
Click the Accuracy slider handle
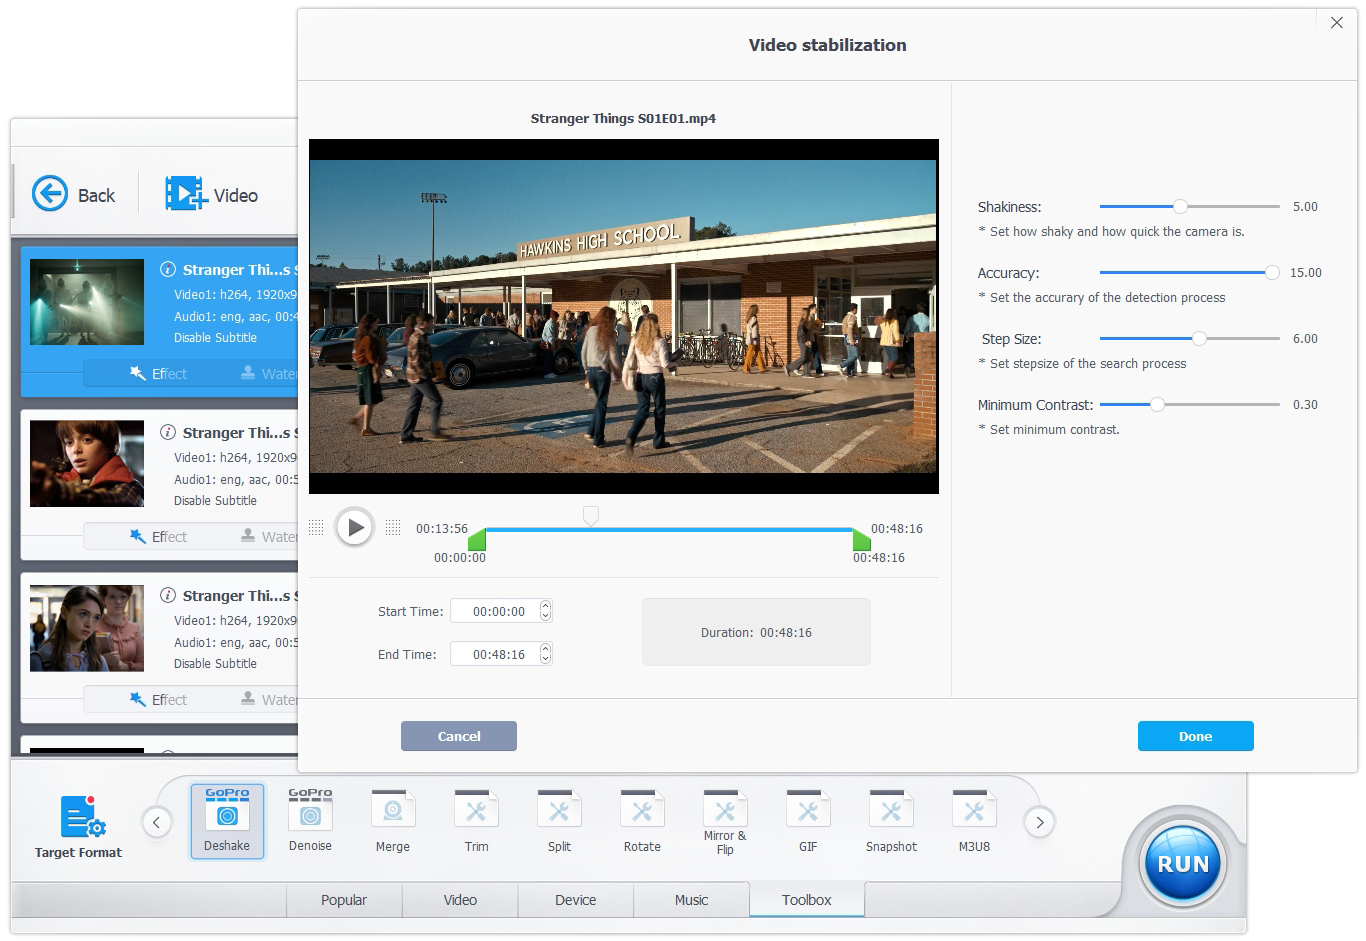1272,272
